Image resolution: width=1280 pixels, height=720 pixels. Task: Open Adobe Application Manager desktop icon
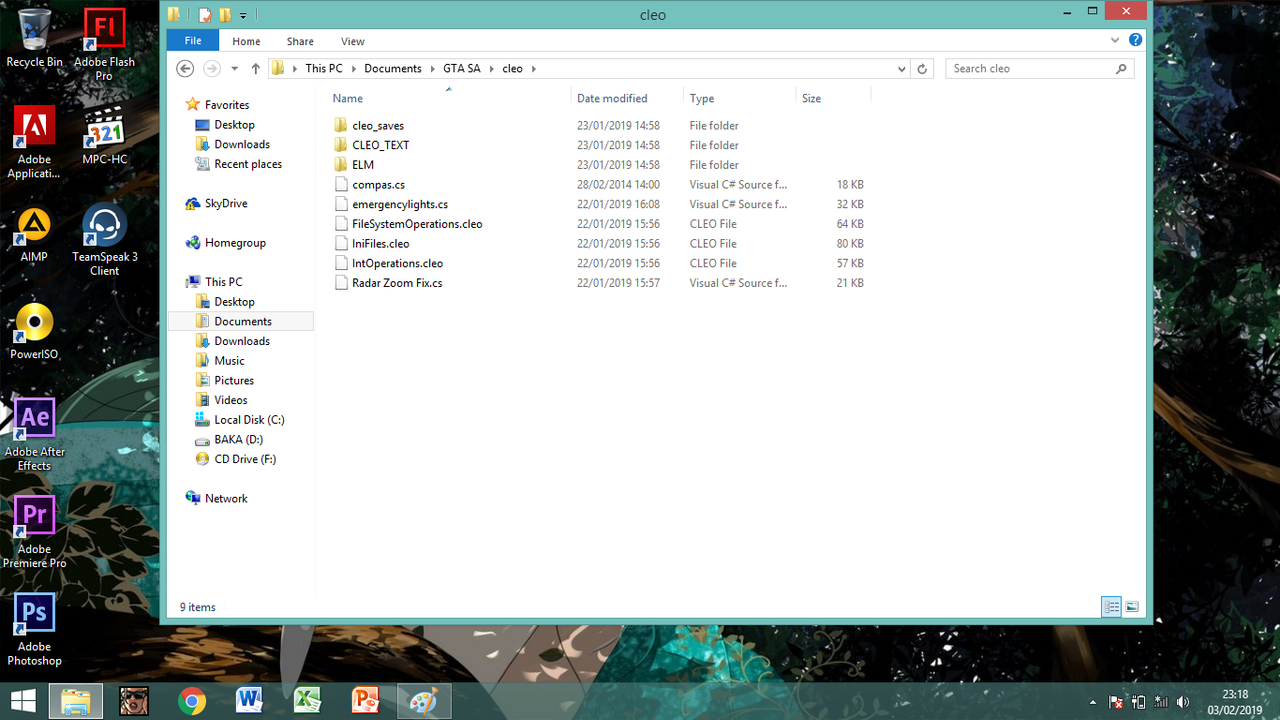[x=34, y=142]
